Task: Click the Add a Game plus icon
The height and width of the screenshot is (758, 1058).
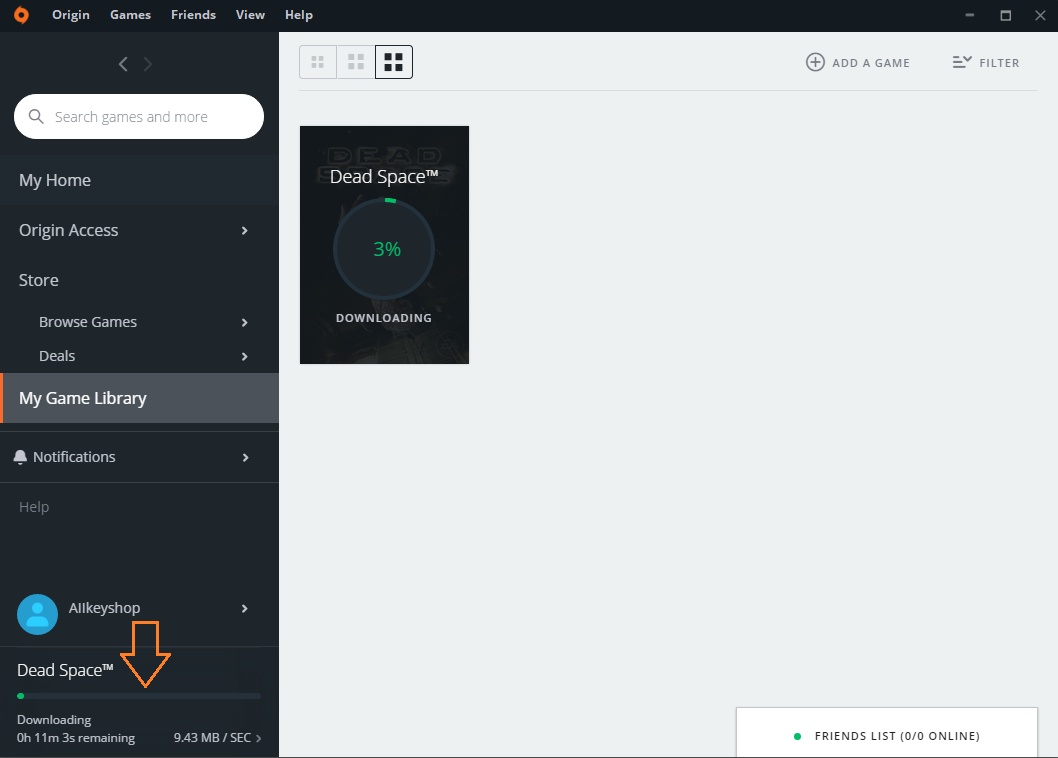Action: [x=815, y=62]
